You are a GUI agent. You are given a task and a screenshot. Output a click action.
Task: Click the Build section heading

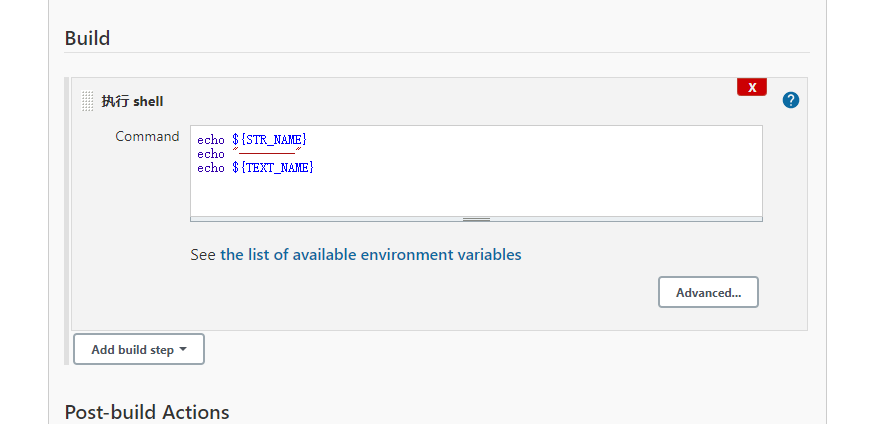[x=87, y=38]
